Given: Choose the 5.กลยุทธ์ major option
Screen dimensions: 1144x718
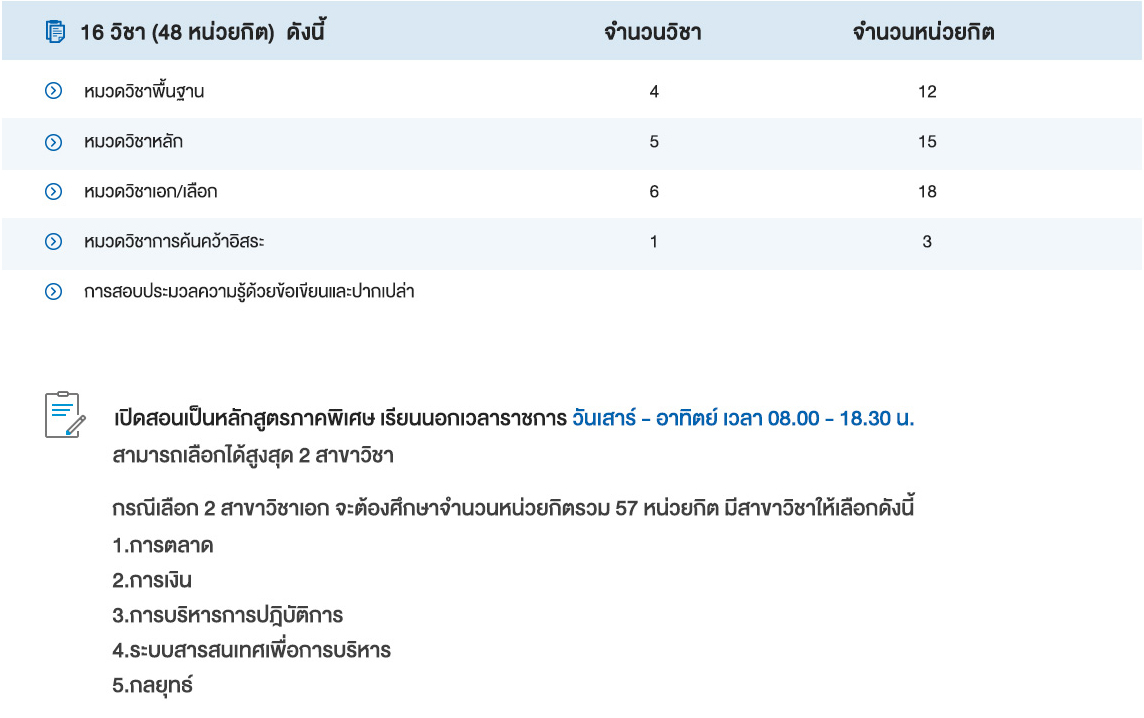Looking at the screenshot, I should tap(153, 686).
